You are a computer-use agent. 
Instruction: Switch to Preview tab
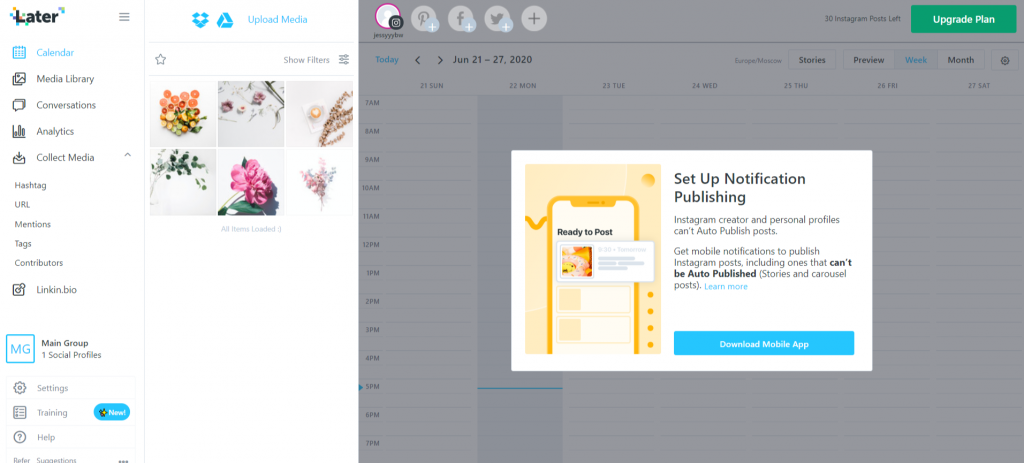[x=869, y=60]
